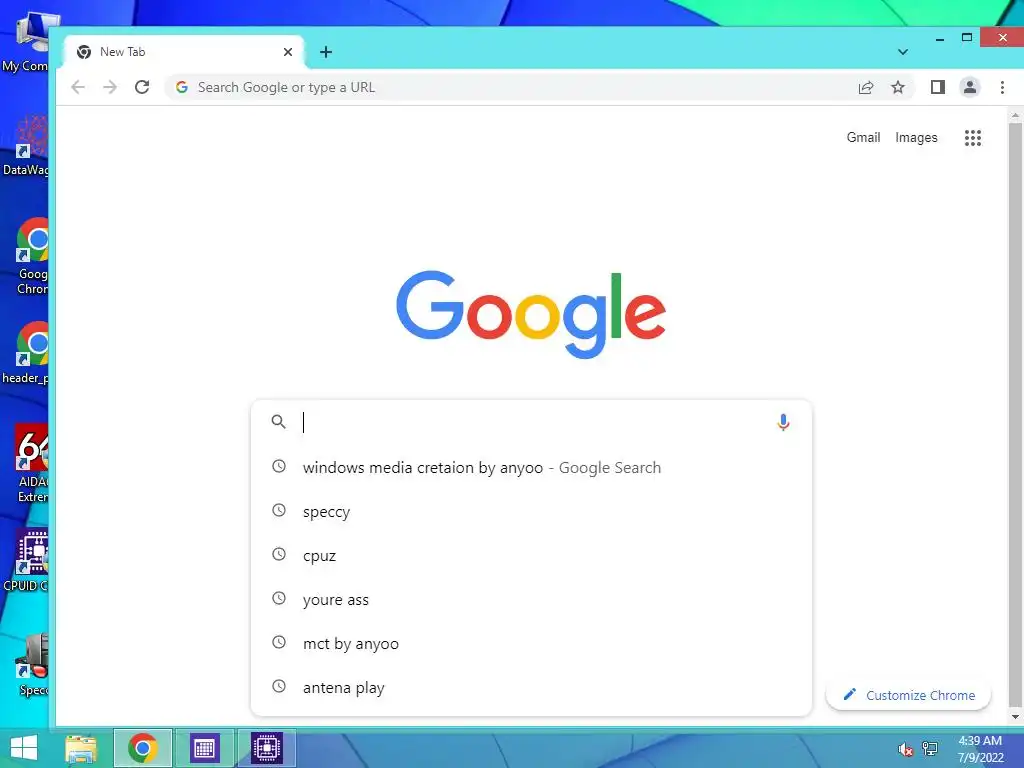The height and width of the screenshot is (768, 1024).
Task: Click the clock icon beside 'antena play'
Action: click(x=279, y=686)
